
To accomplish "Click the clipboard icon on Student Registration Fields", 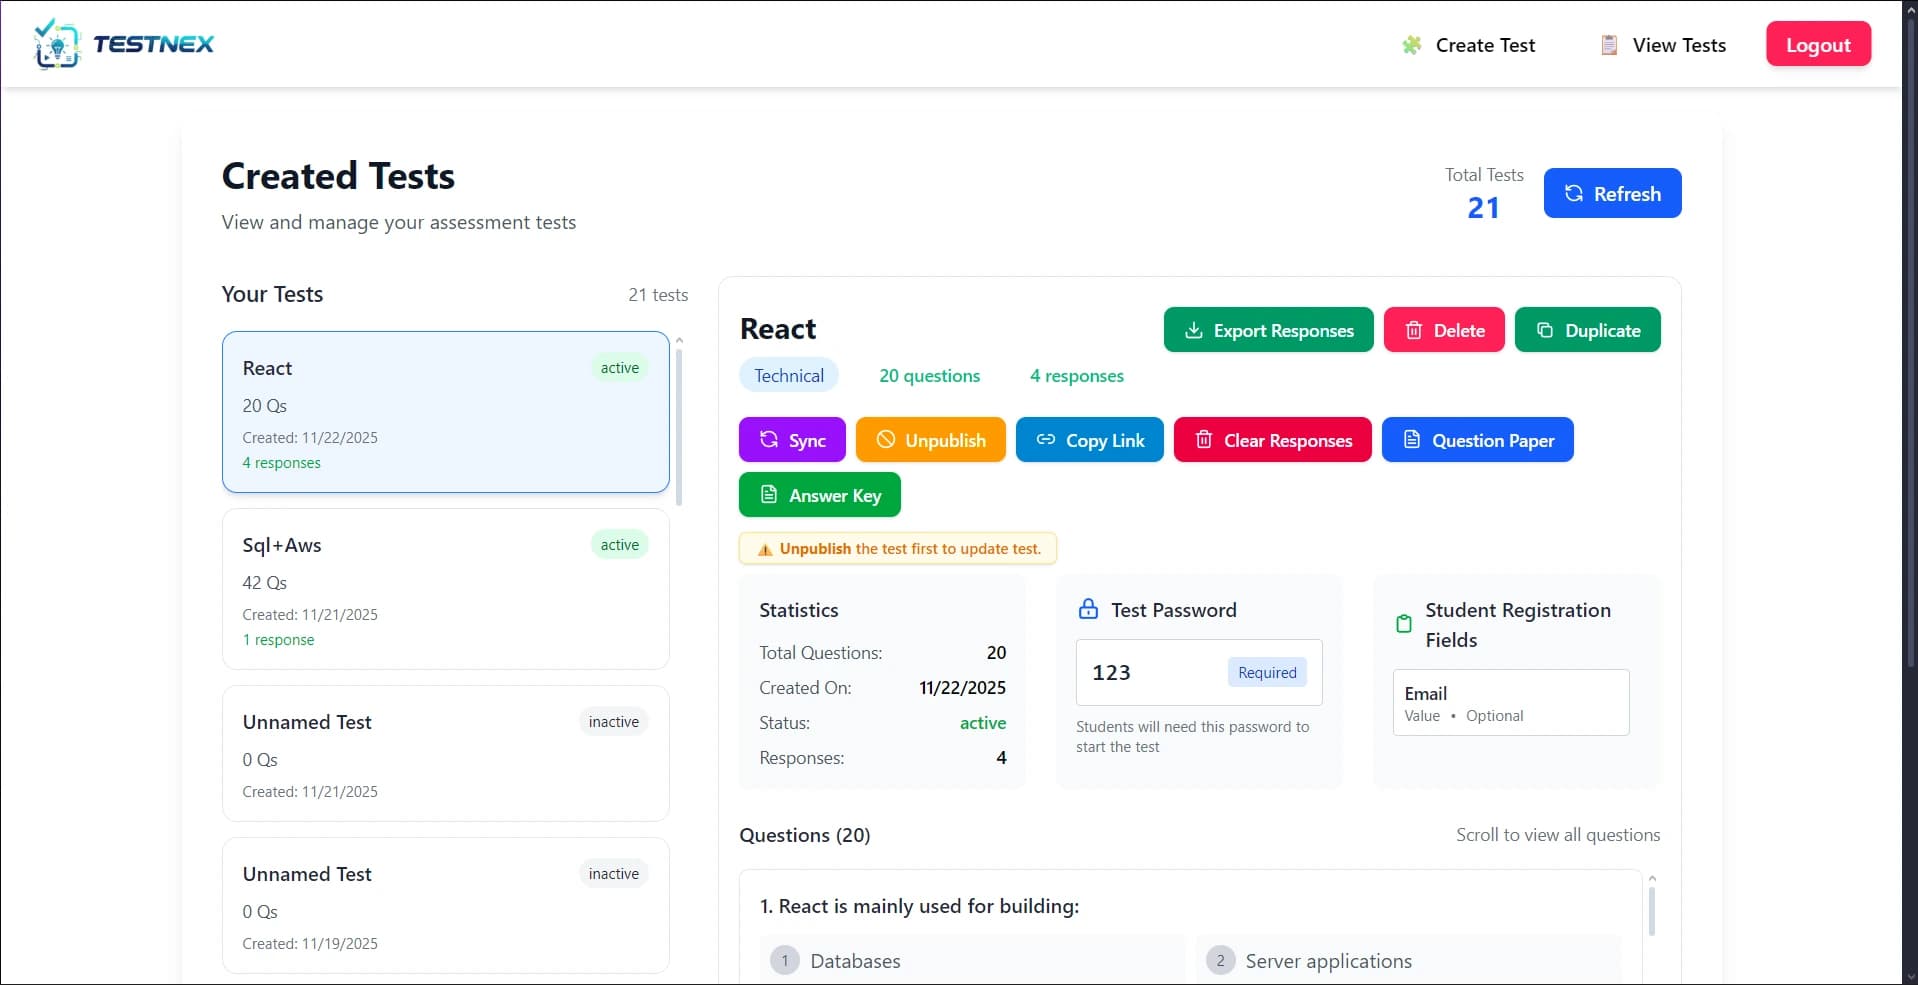I will 1404,624.
